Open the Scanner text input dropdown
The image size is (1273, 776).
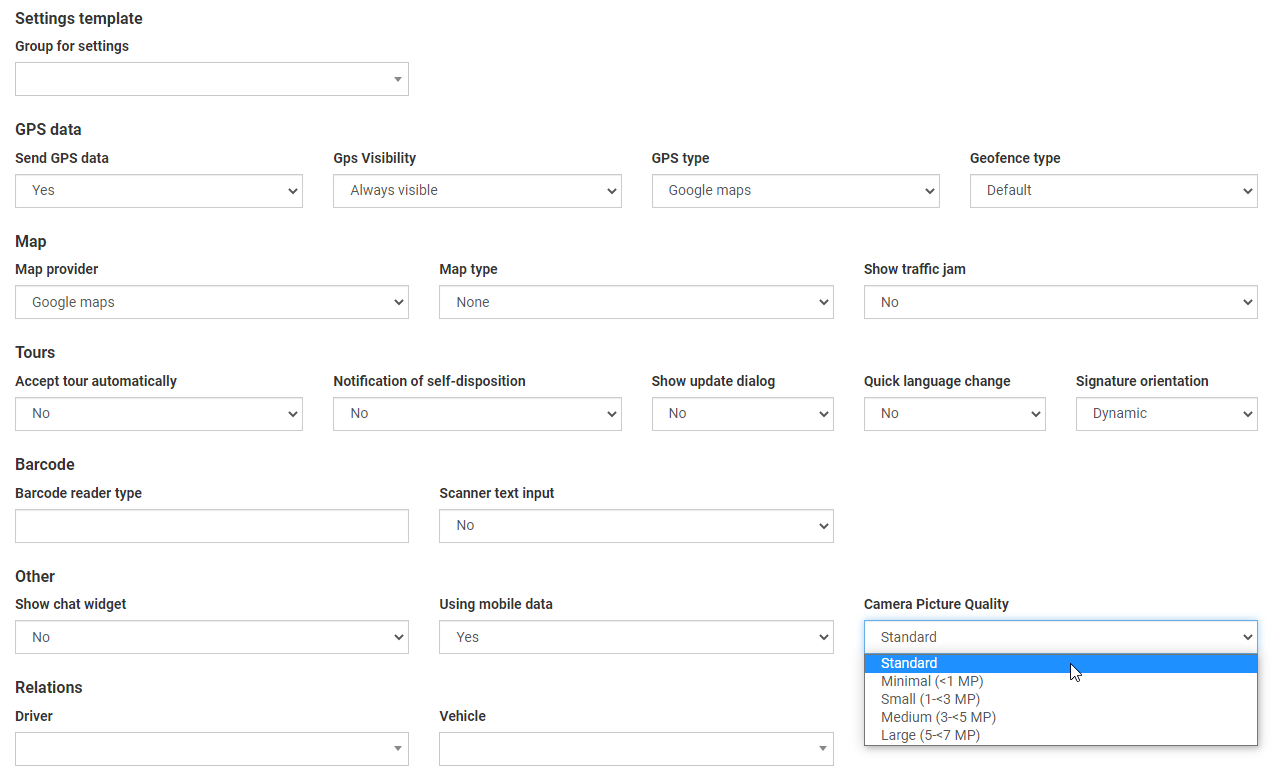(x=635, y=526)
